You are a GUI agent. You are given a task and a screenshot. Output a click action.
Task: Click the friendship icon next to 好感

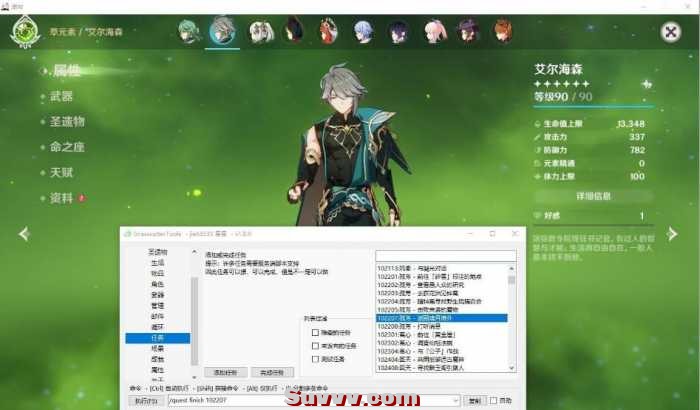[538, 216]
